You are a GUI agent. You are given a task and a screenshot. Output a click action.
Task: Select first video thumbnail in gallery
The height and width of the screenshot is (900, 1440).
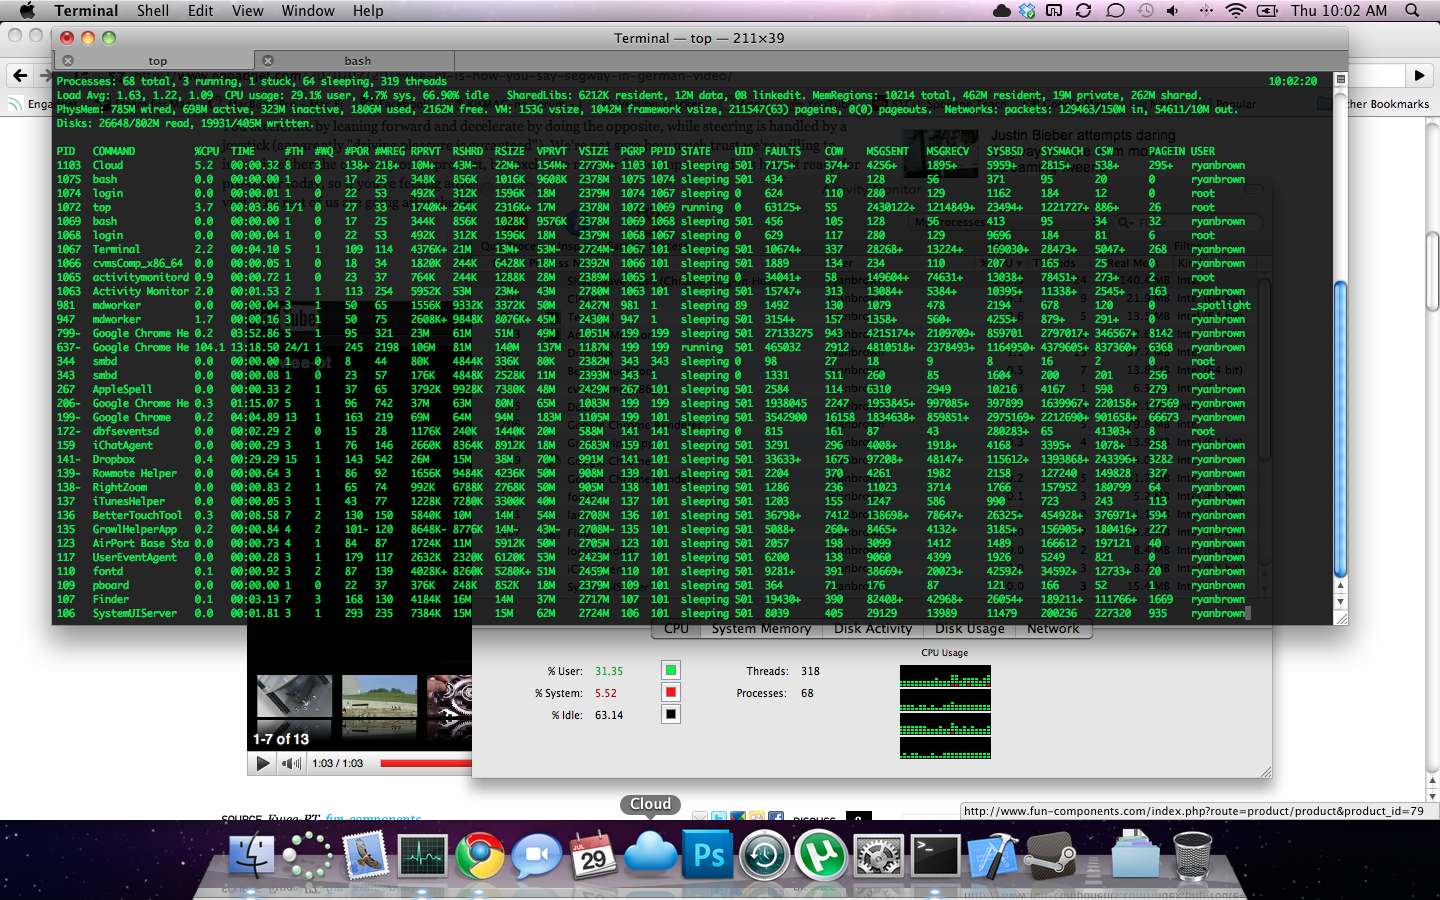294,696
